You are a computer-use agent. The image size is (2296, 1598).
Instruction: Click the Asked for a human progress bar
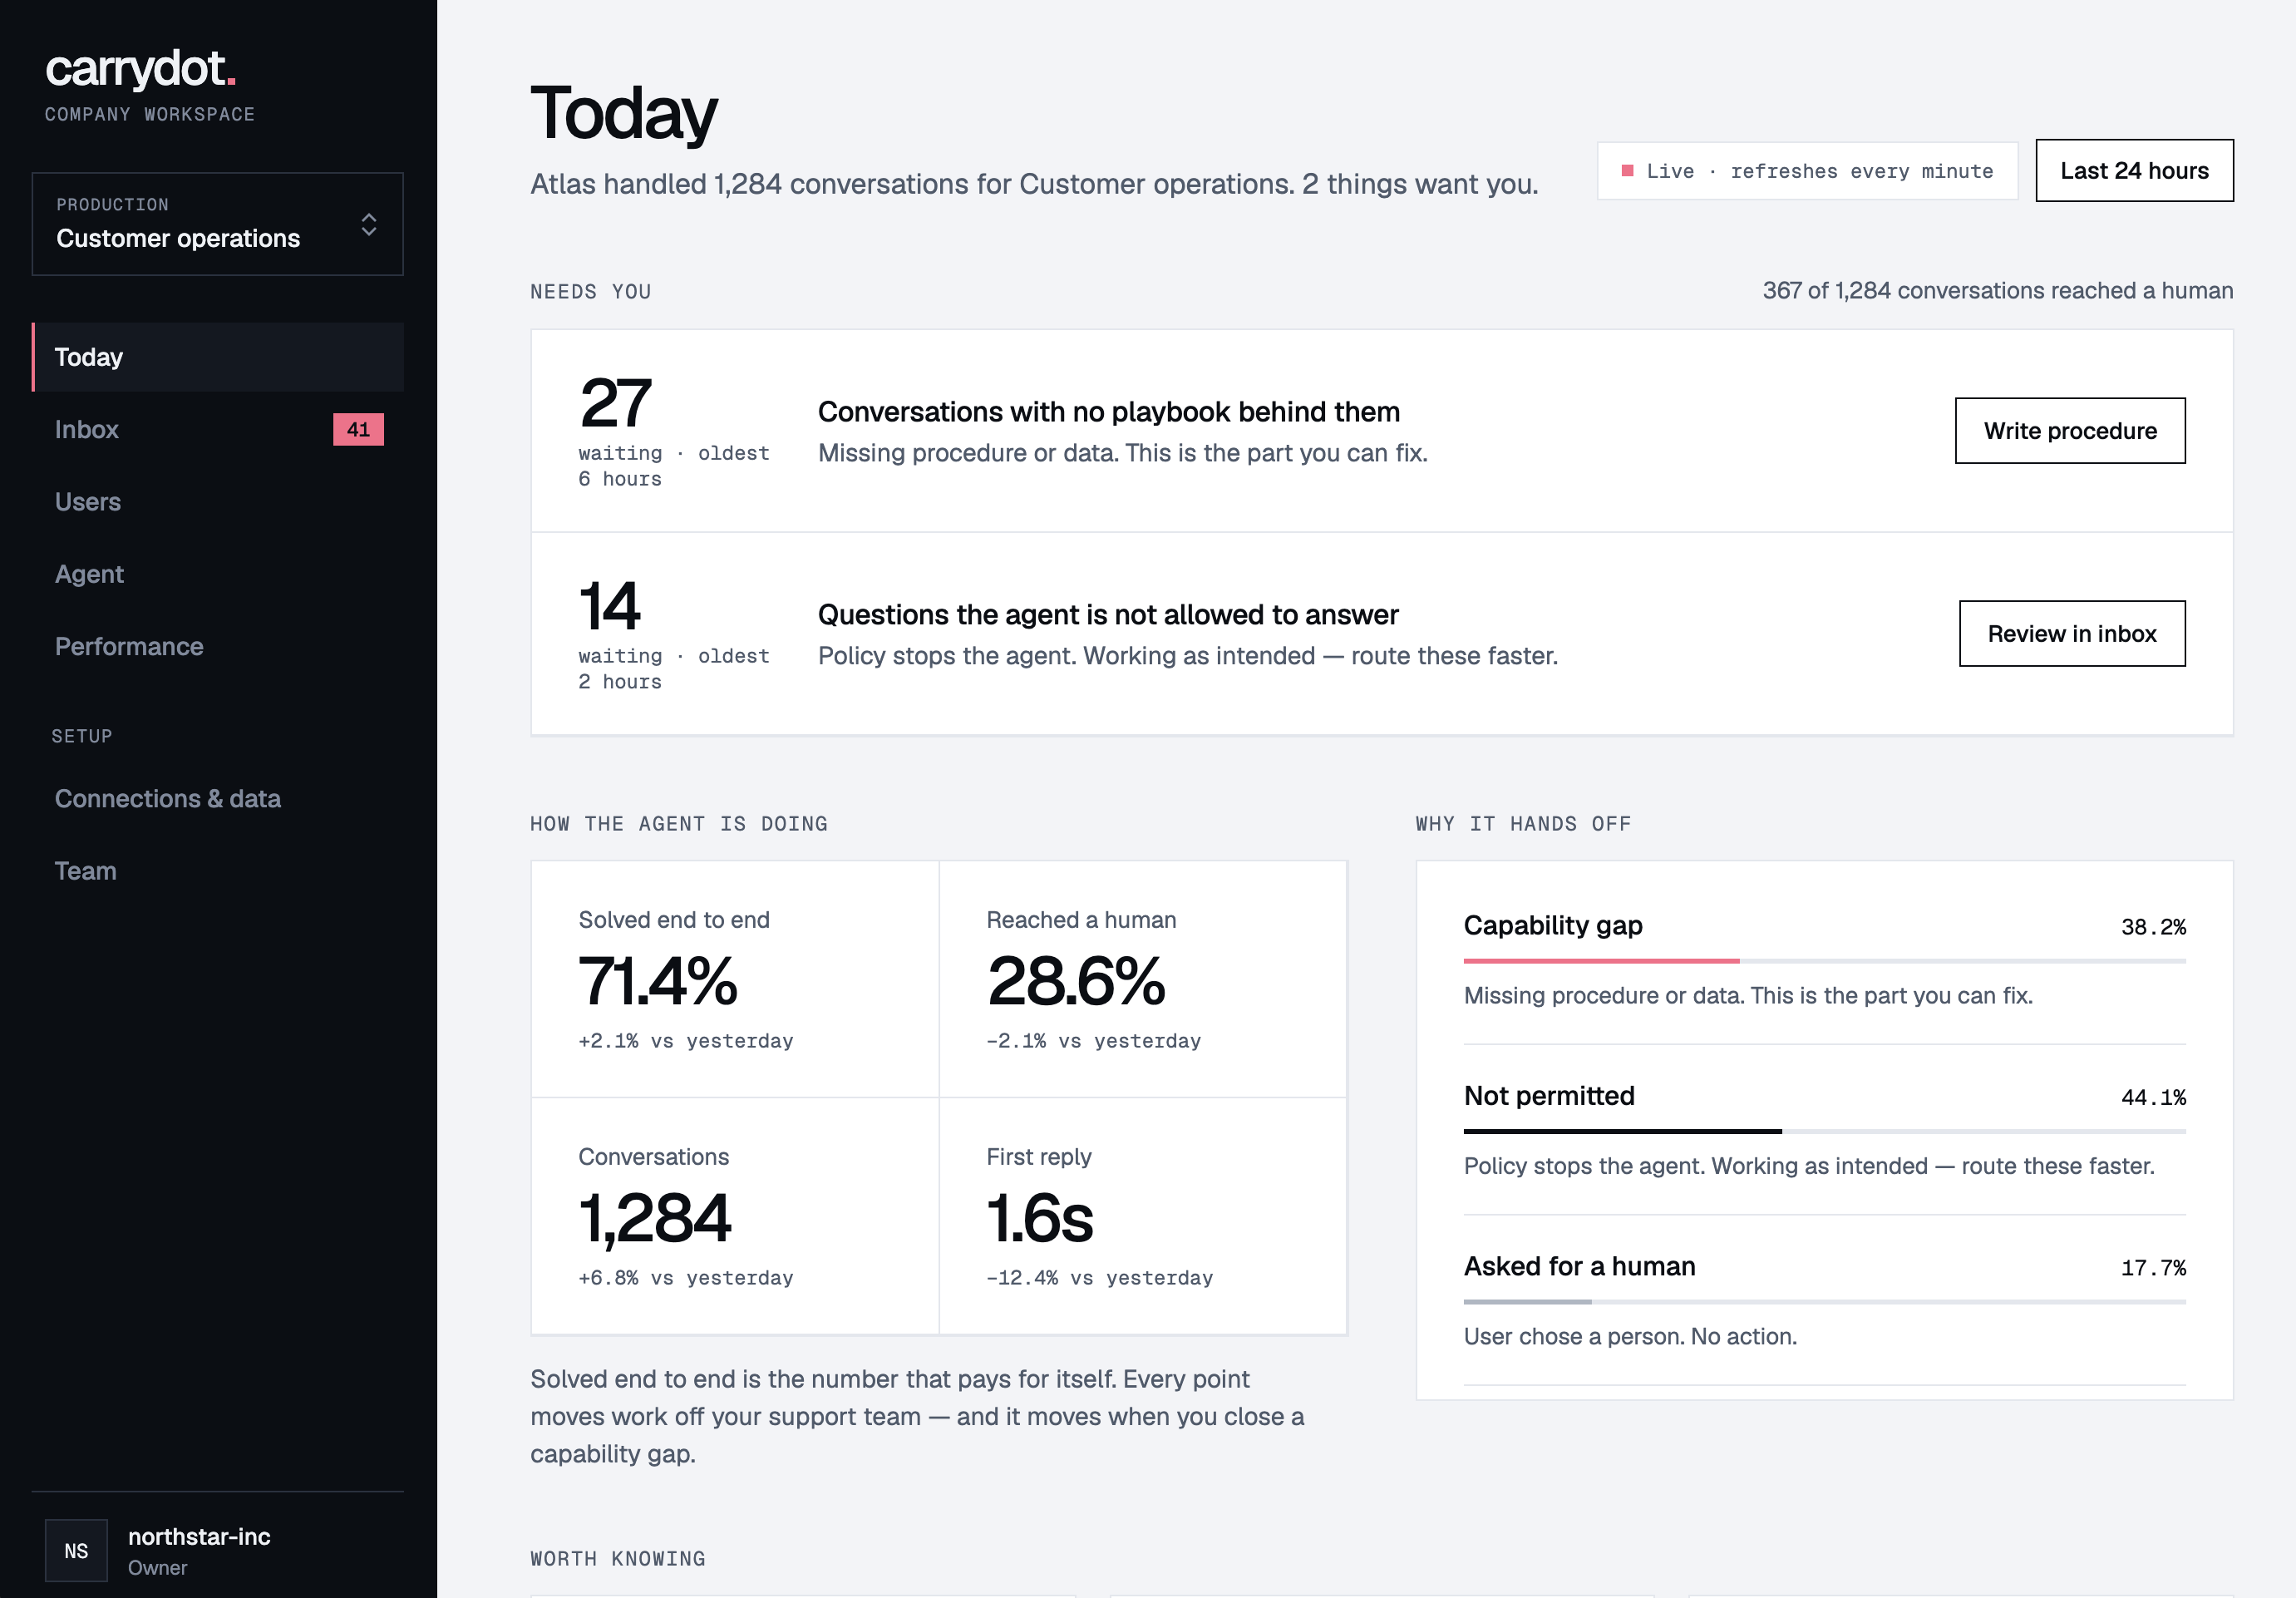1824,1302
